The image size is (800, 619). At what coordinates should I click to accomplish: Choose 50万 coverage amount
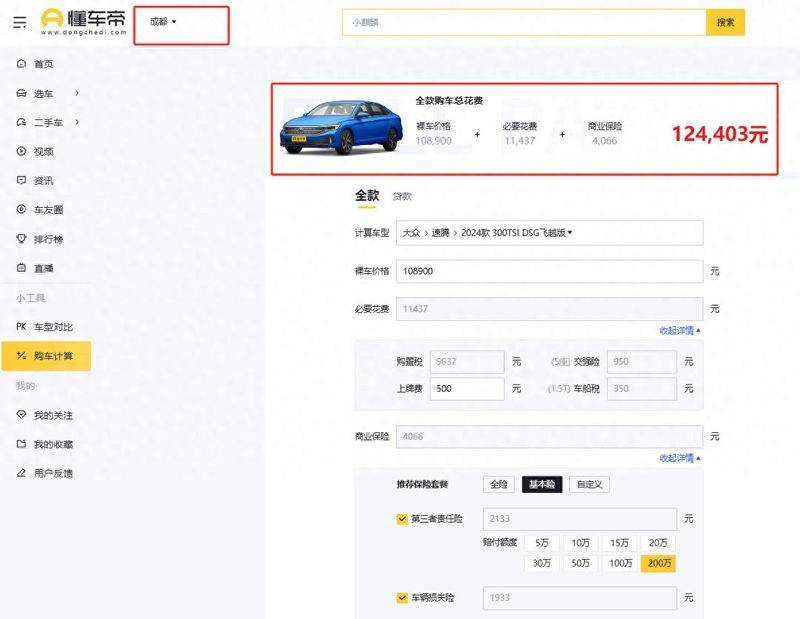point(581,563)
